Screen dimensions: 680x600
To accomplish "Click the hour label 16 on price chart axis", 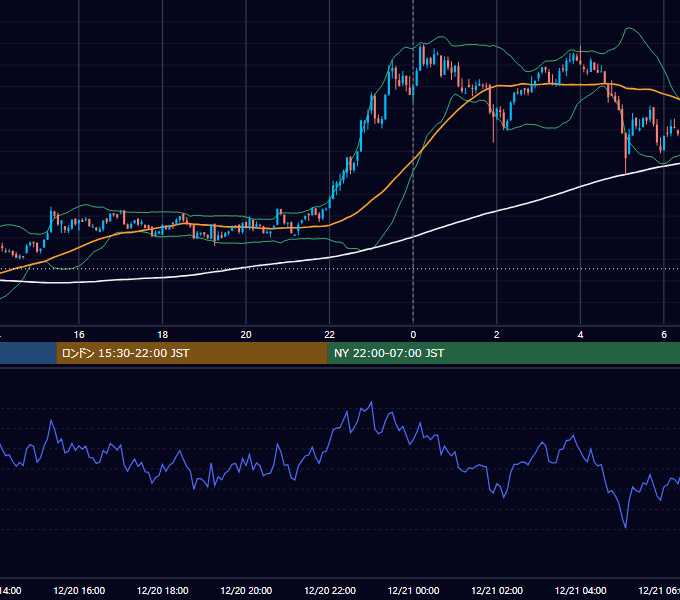I will tap(79, 335).
